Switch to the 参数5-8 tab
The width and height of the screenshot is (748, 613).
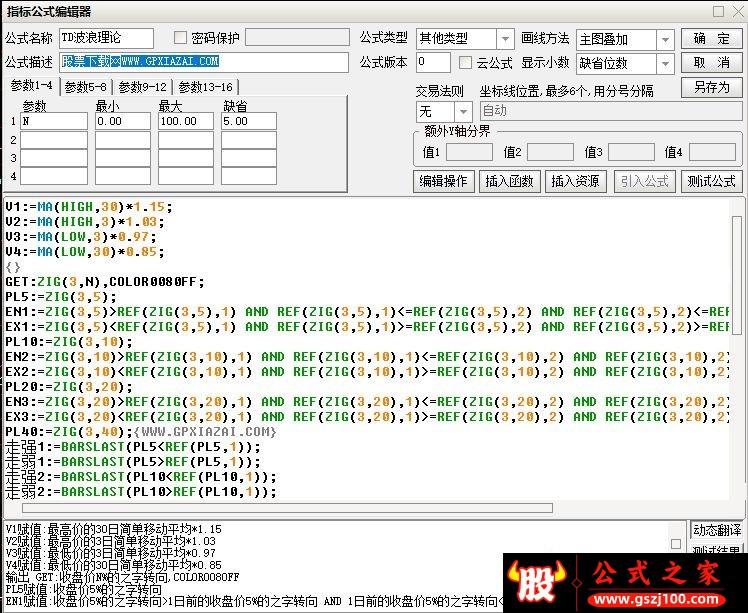pyautogui.click(x=88, y=87)
